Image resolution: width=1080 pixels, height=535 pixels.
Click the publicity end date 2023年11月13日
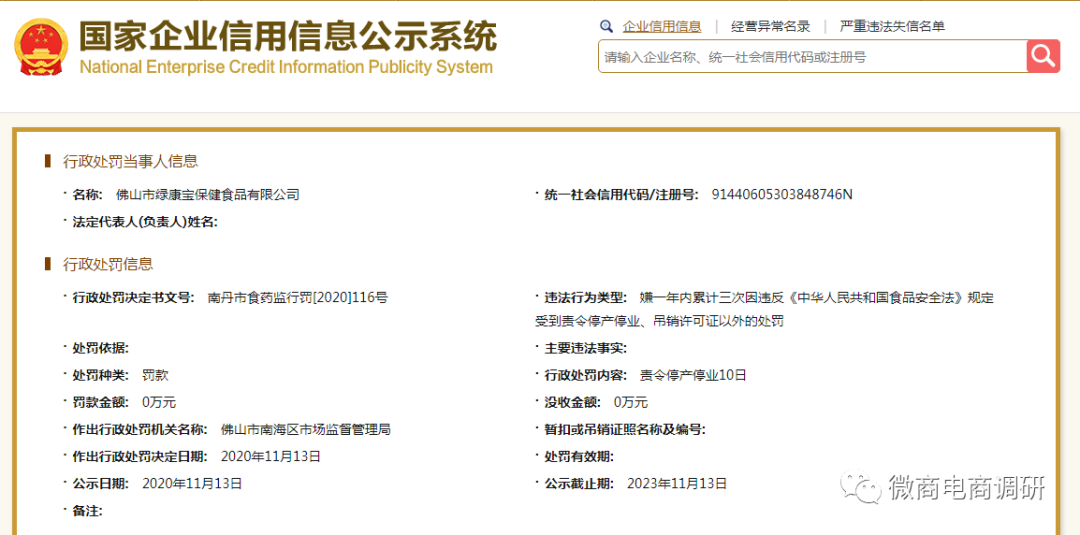[676, 483]
